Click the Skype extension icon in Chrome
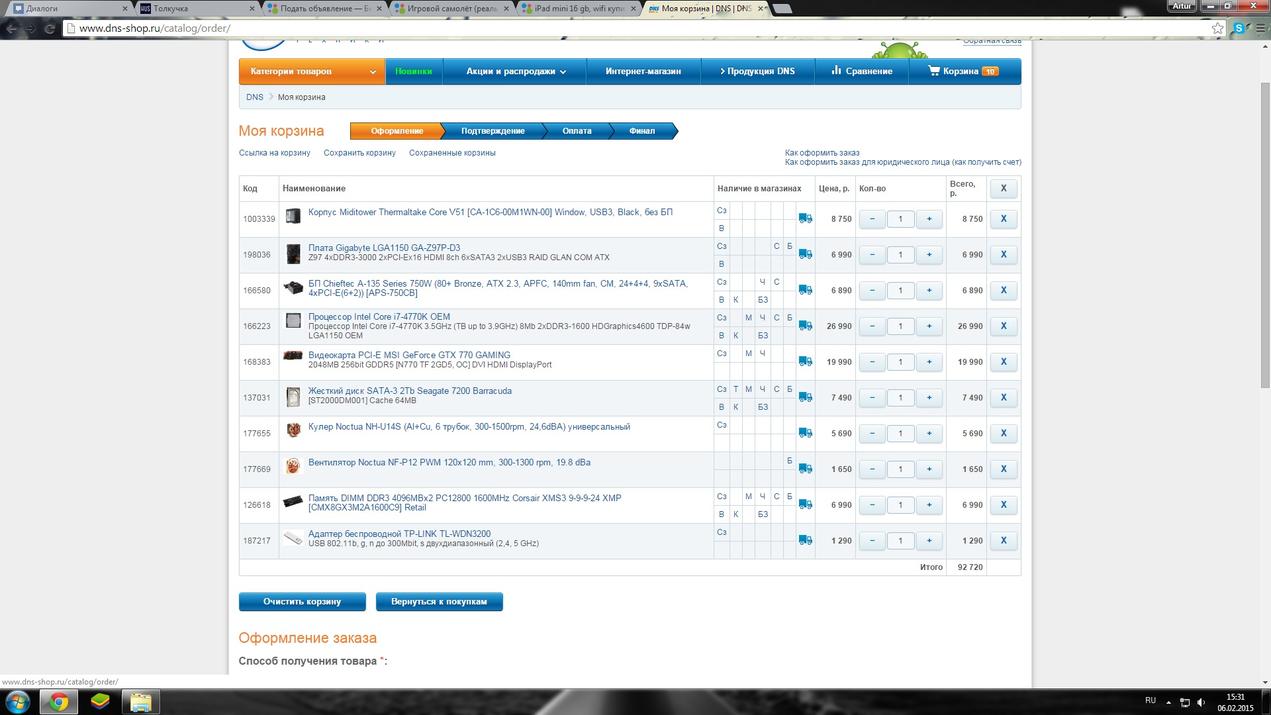This screenshot has height=715, width=1271. [x=1239, y=28]
